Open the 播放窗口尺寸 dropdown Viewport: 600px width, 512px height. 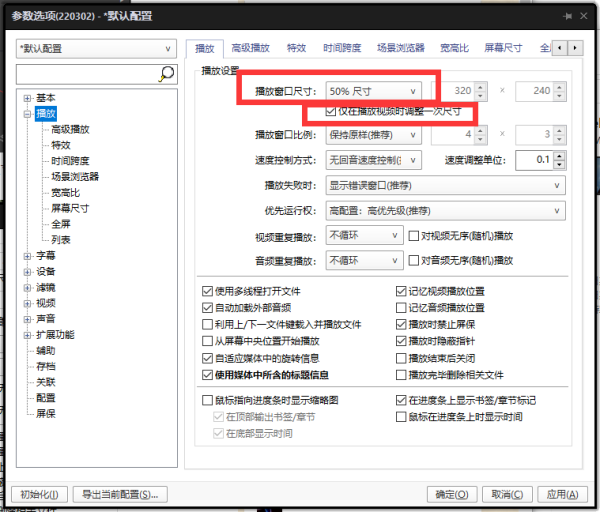(375, 92)
